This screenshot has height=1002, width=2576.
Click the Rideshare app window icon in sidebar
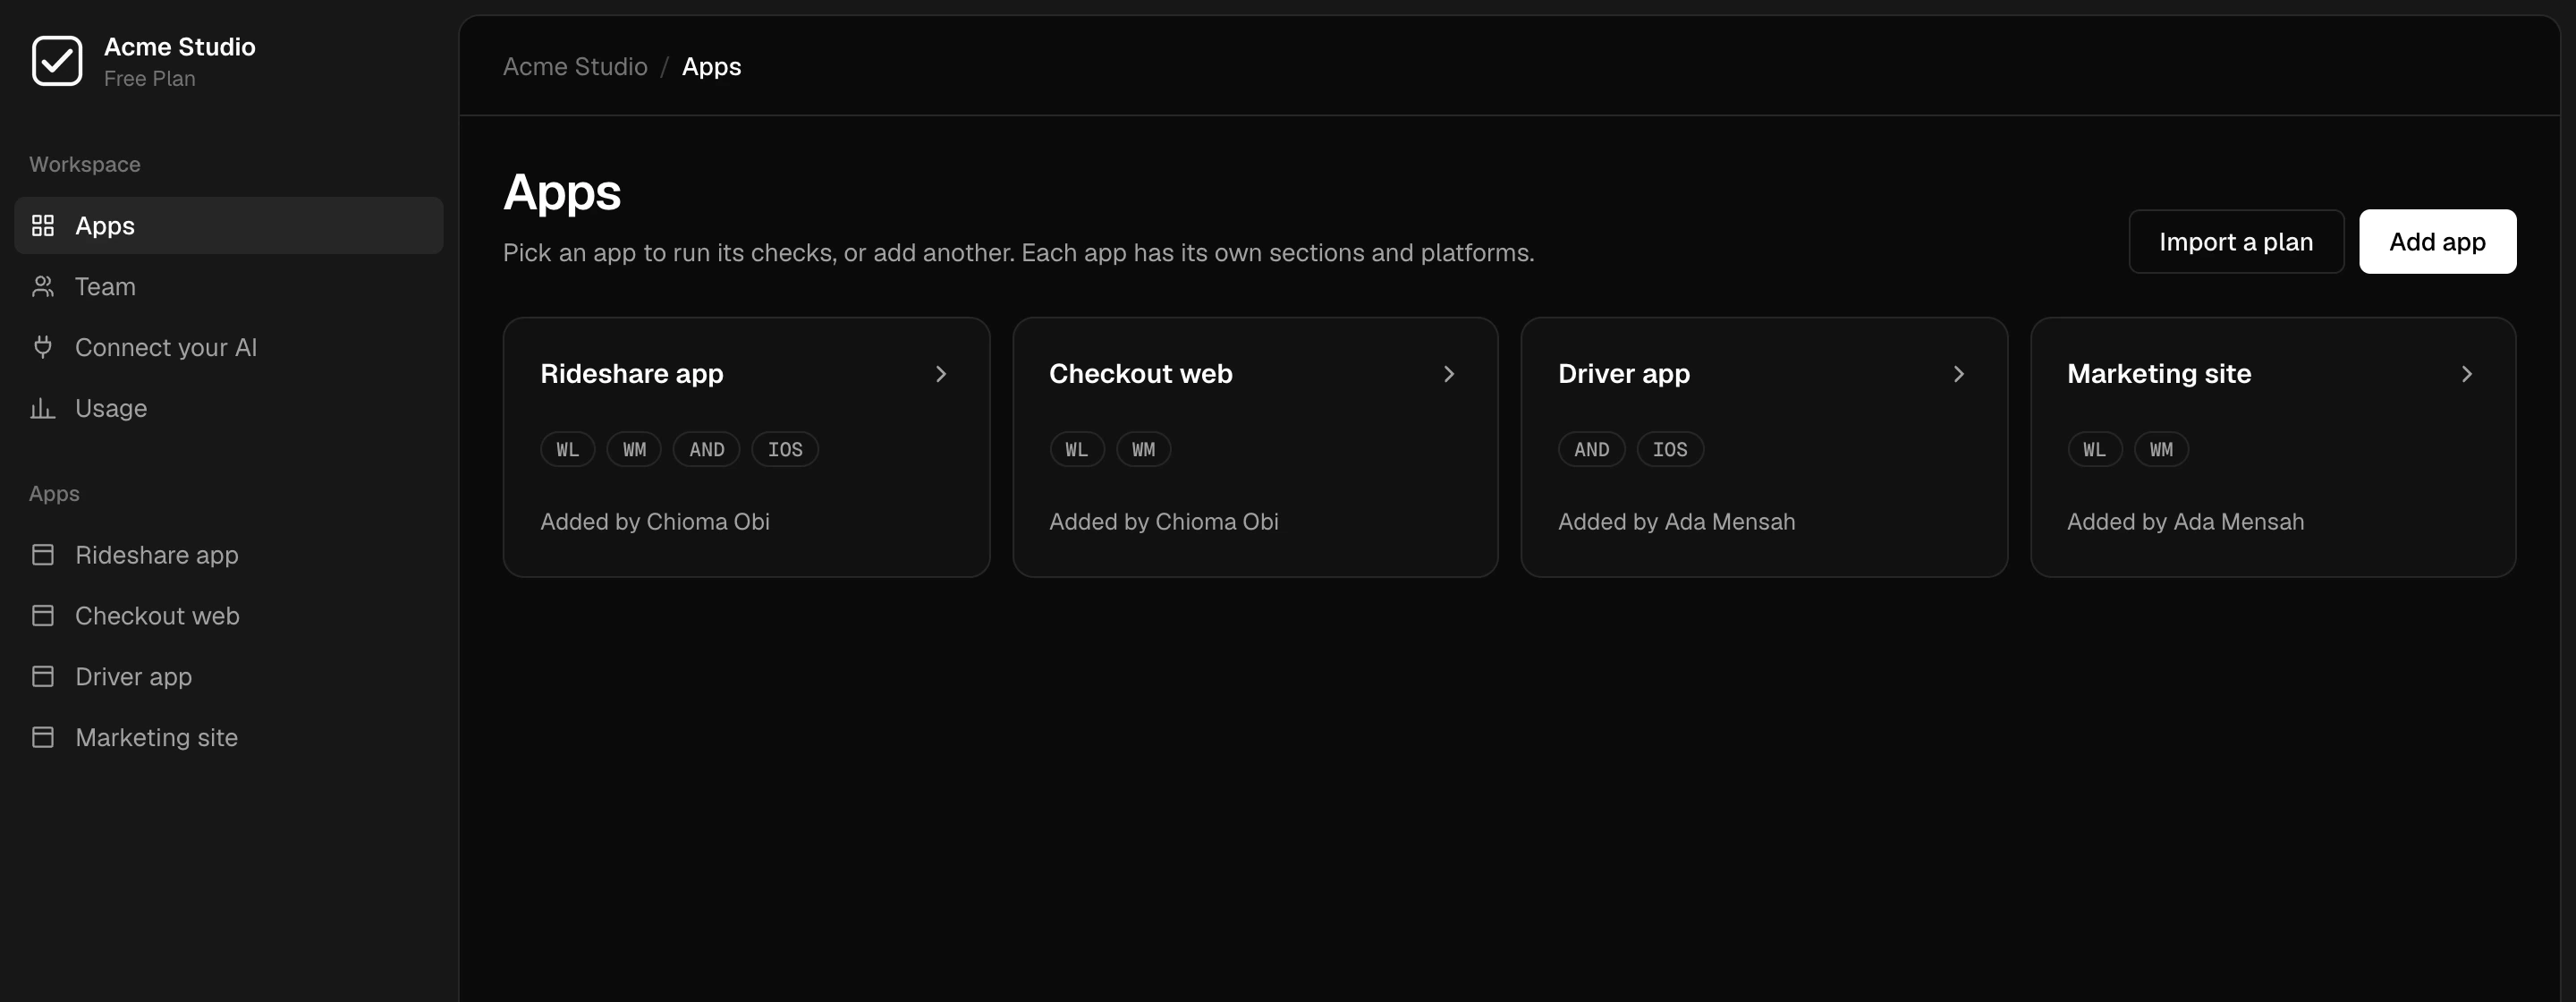point(43,555)
